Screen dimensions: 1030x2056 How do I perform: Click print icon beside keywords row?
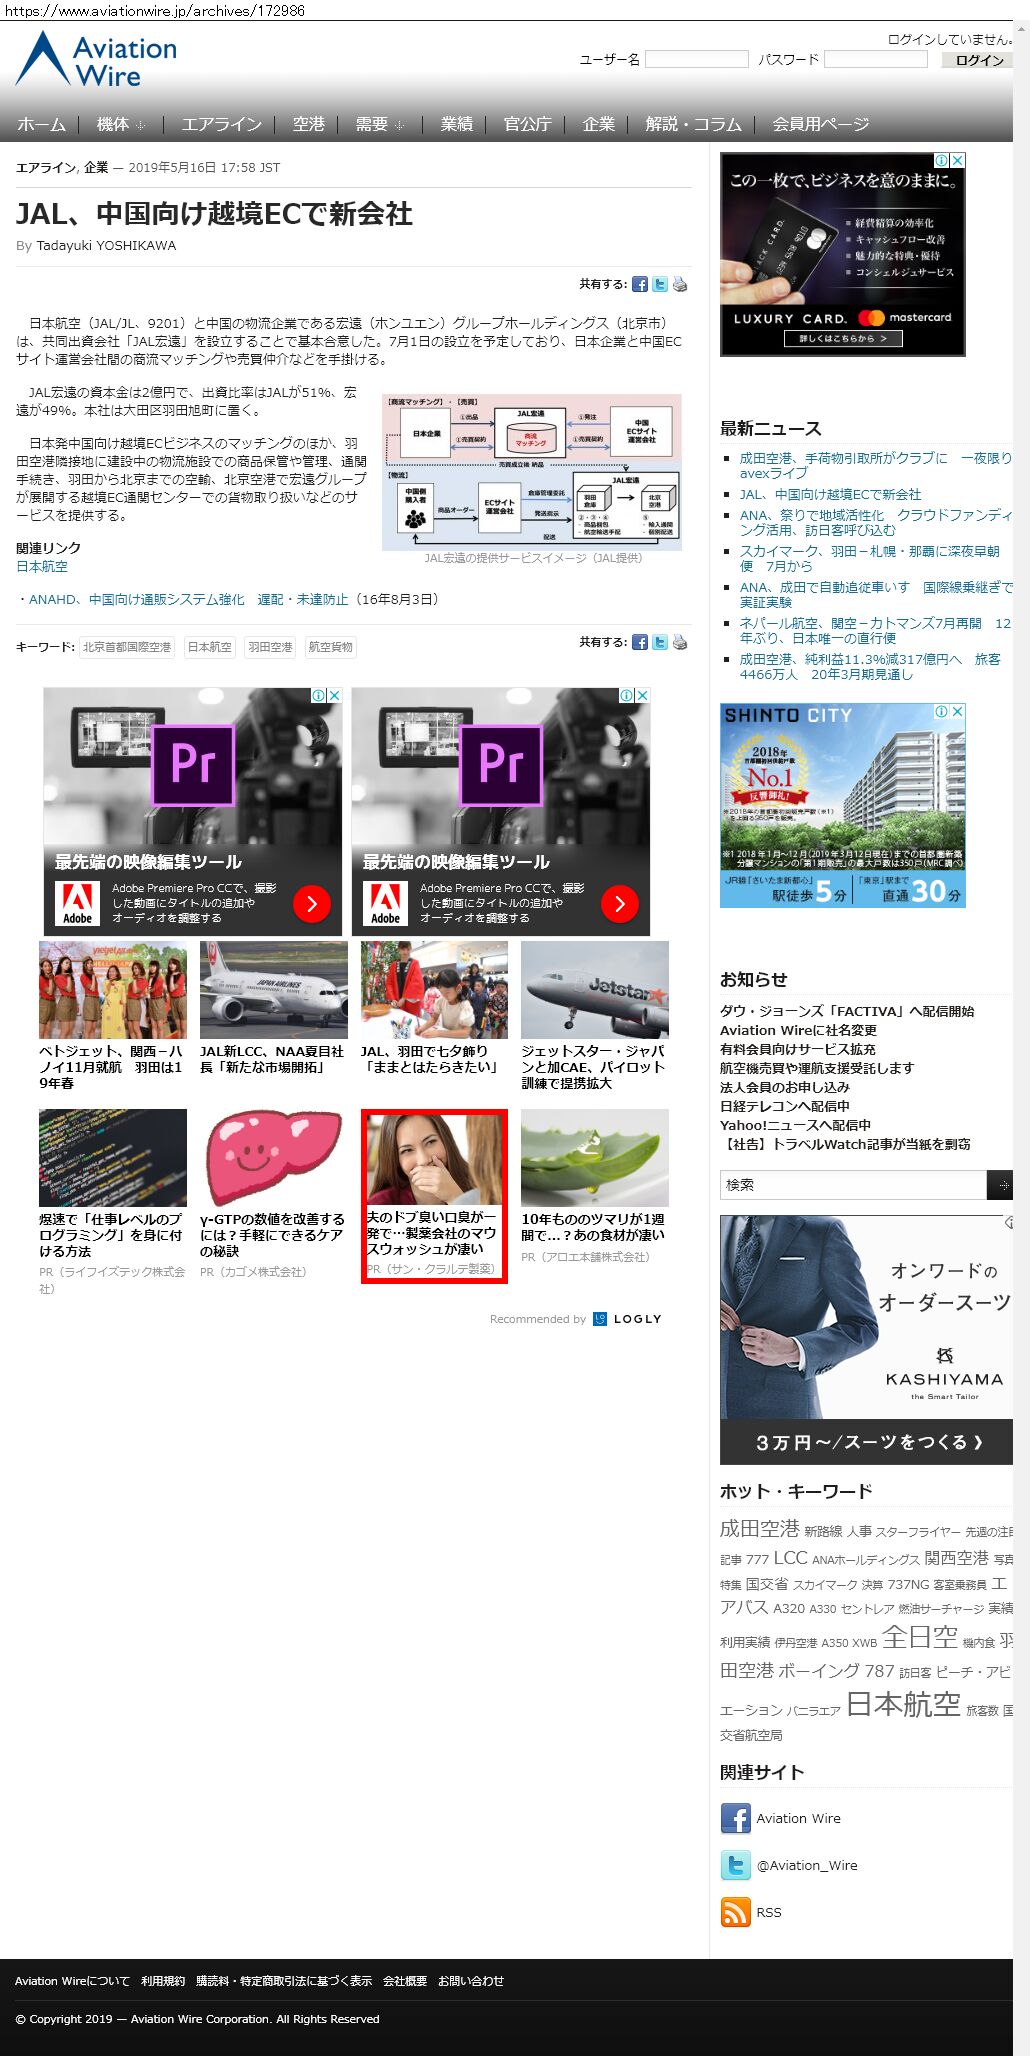pyautogui.click(x=680, y=643)
